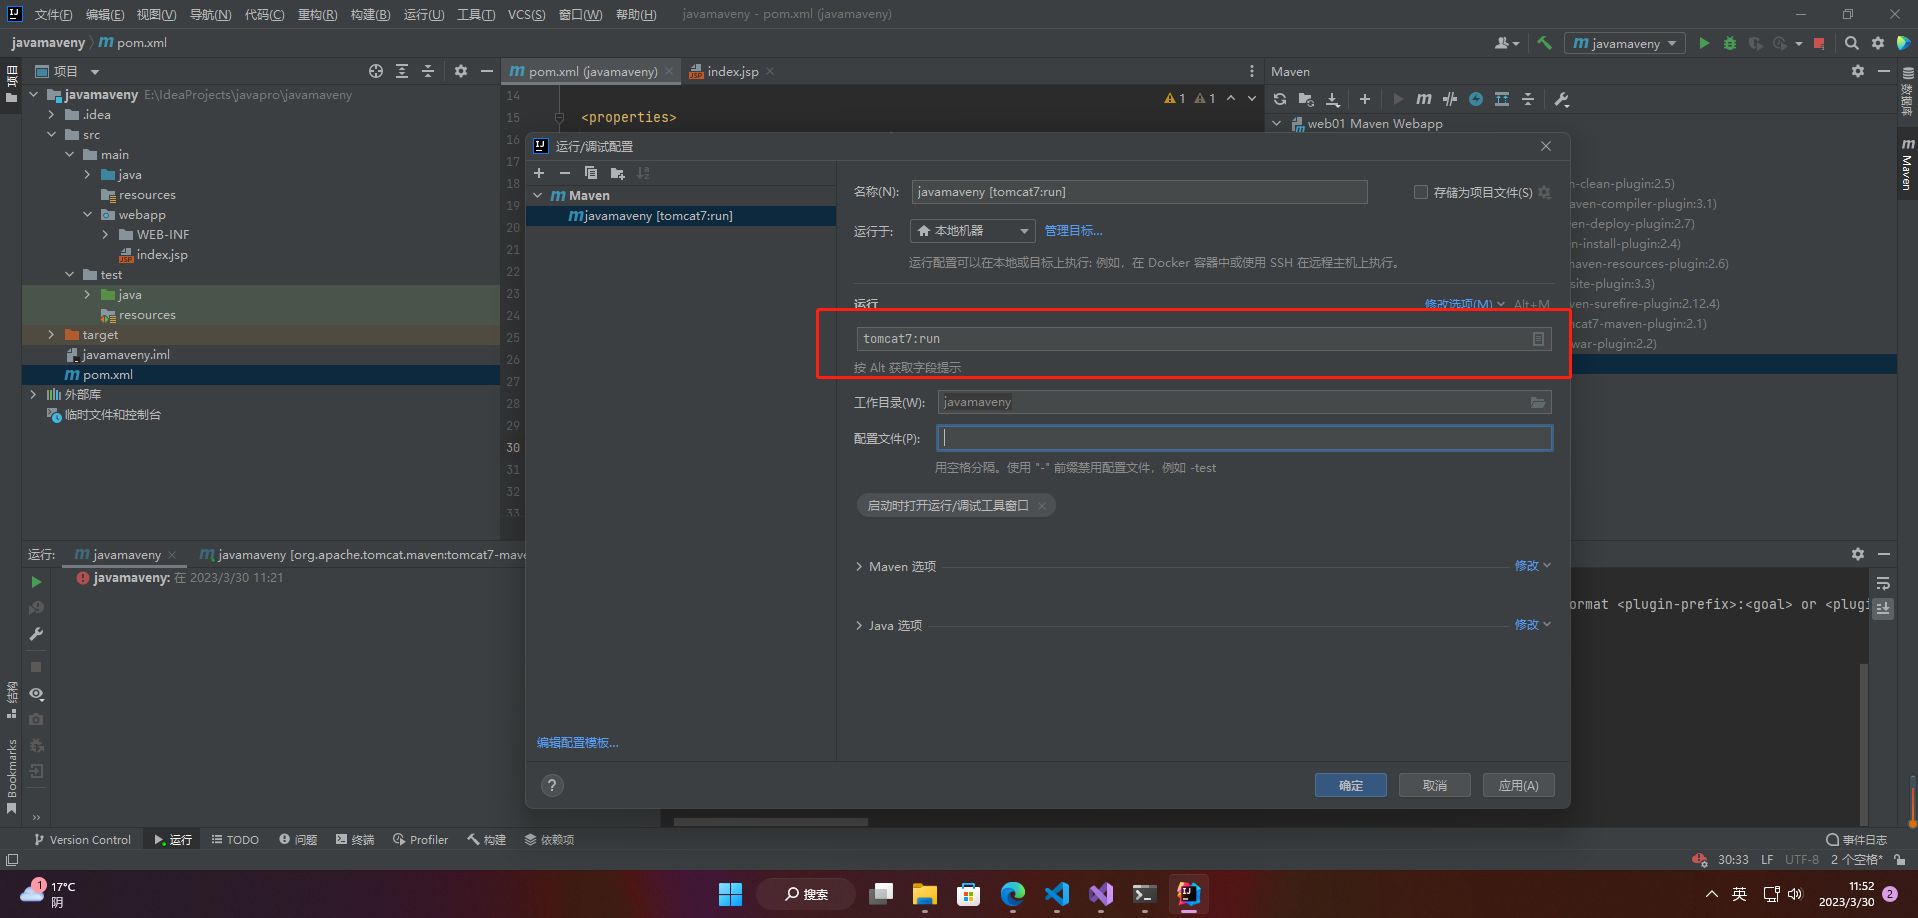Click the 确定 button
Image resolution: width=1918 pixels, height=918 pixels.
coord(1351,785)
